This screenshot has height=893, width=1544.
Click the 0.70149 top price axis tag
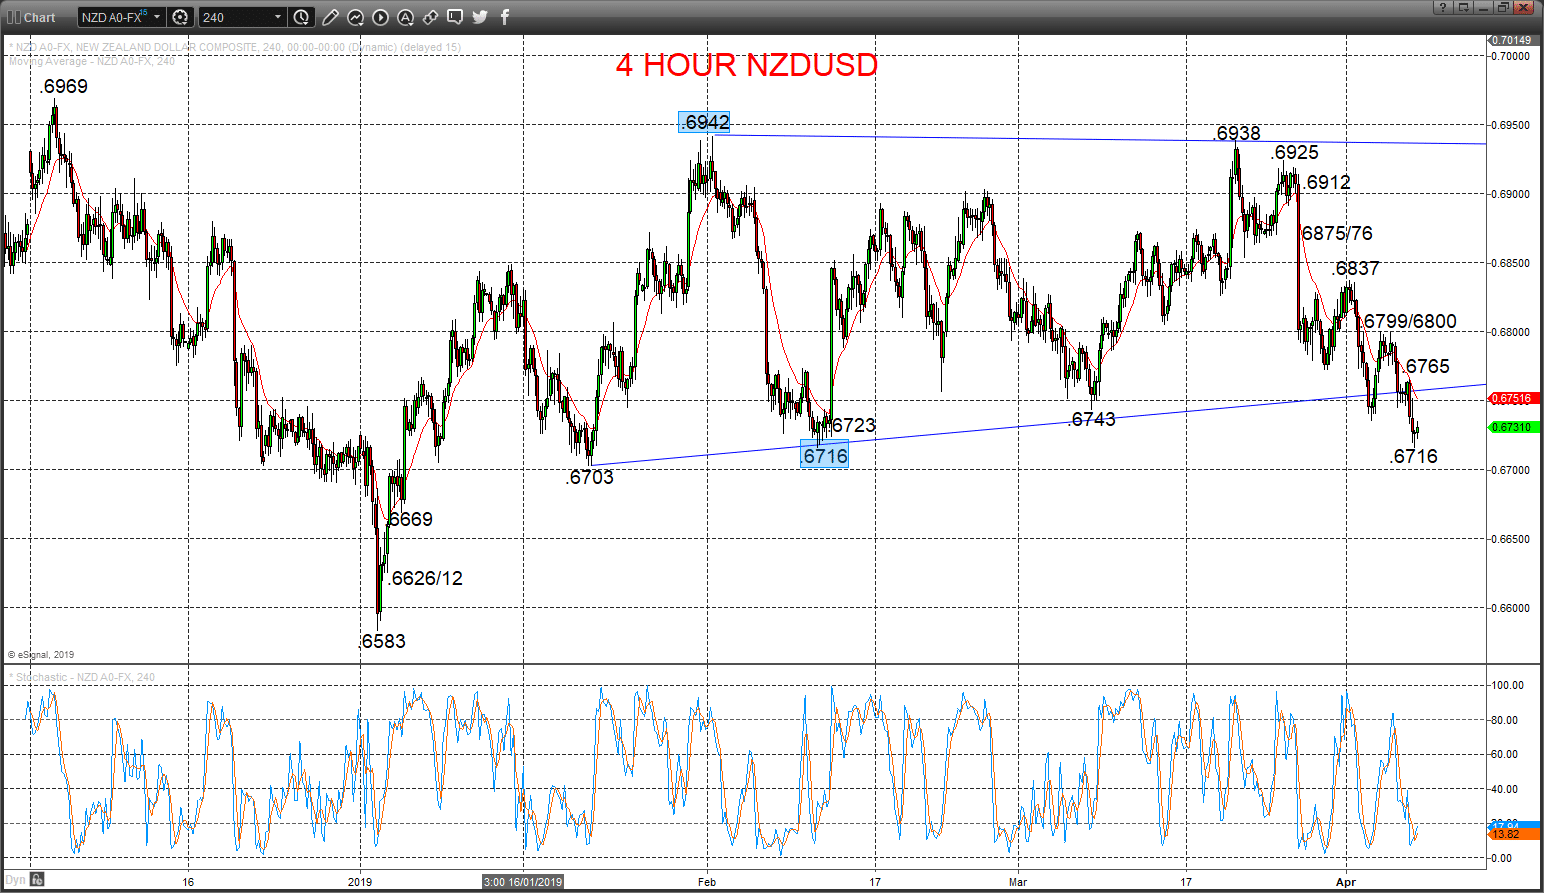(x=1512, y=40)
